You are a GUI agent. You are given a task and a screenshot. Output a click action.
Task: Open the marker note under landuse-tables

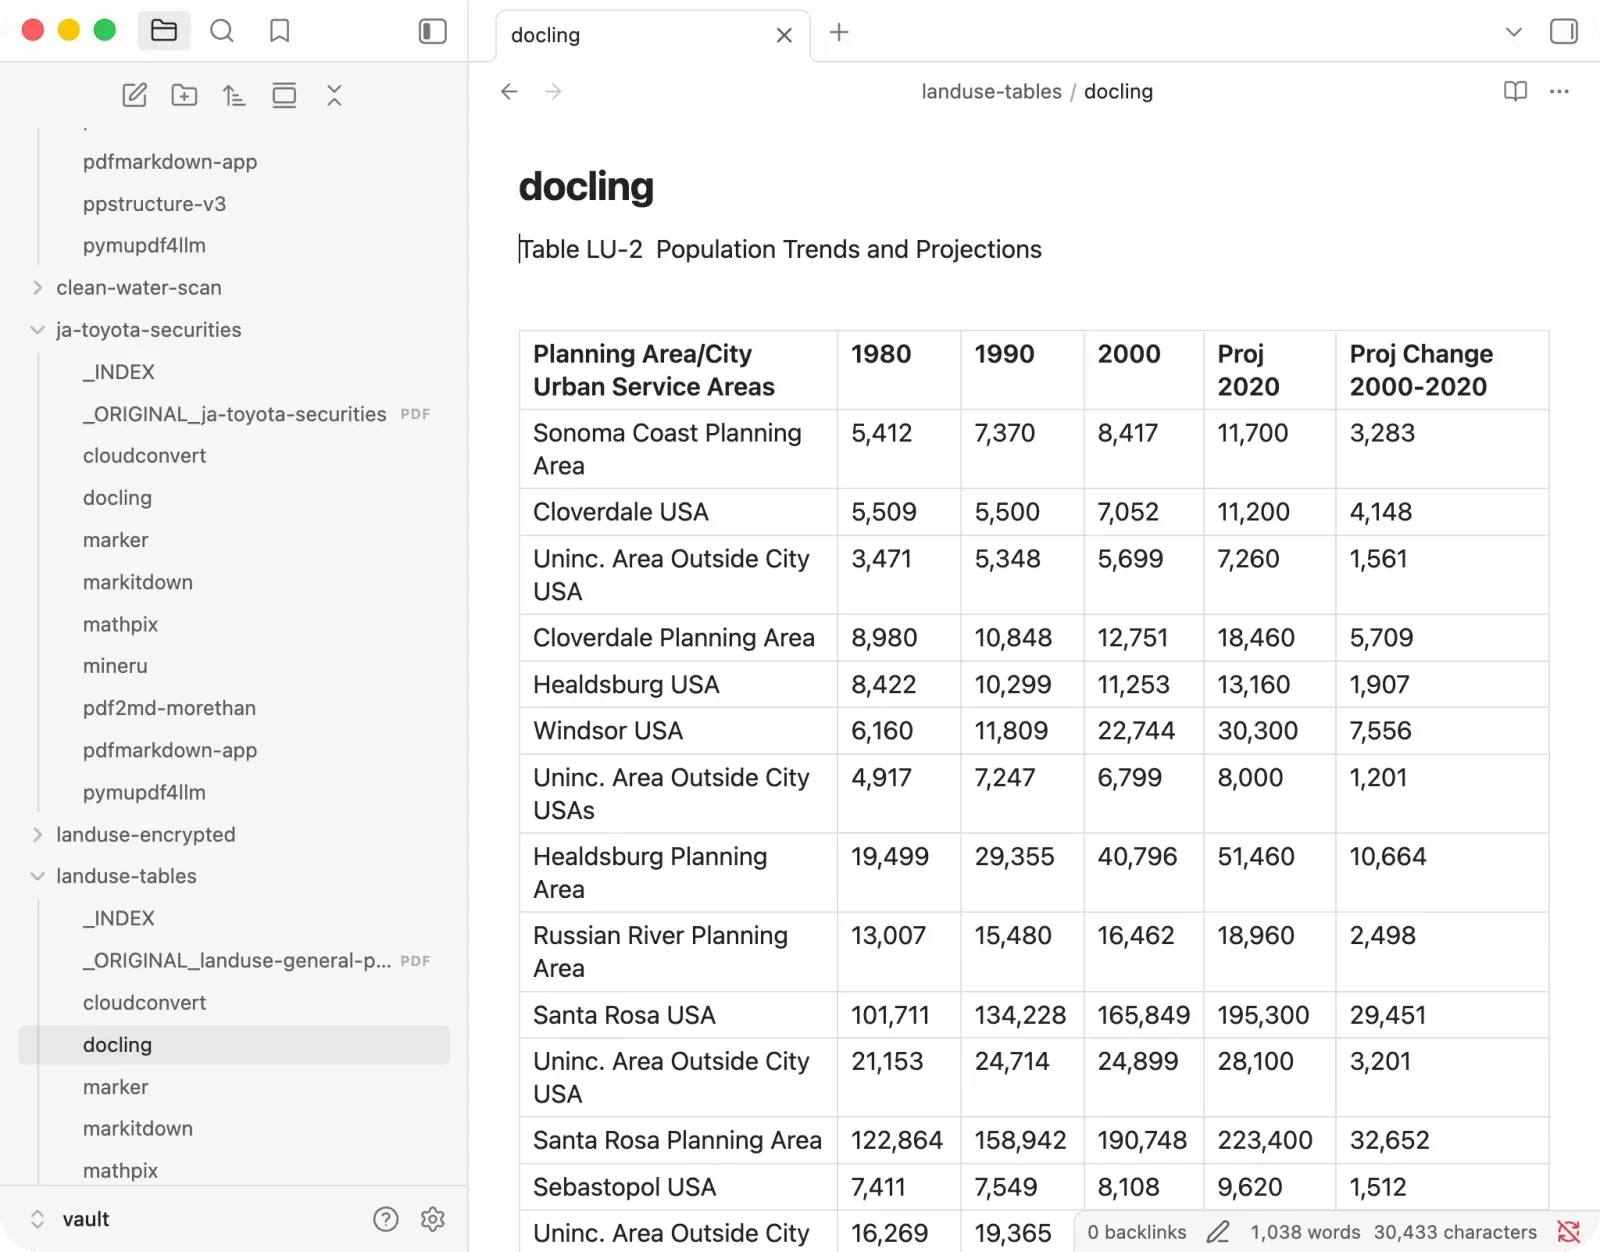click(115, 1087)
